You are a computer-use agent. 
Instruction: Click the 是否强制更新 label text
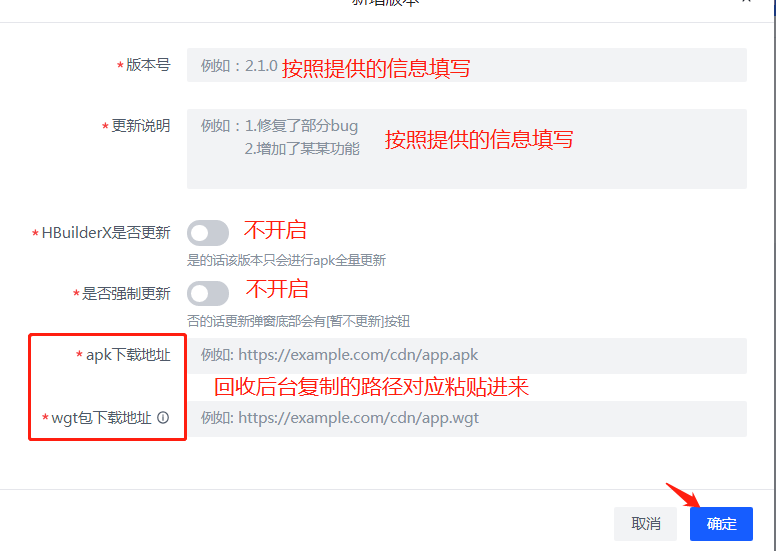pos(126,294)
